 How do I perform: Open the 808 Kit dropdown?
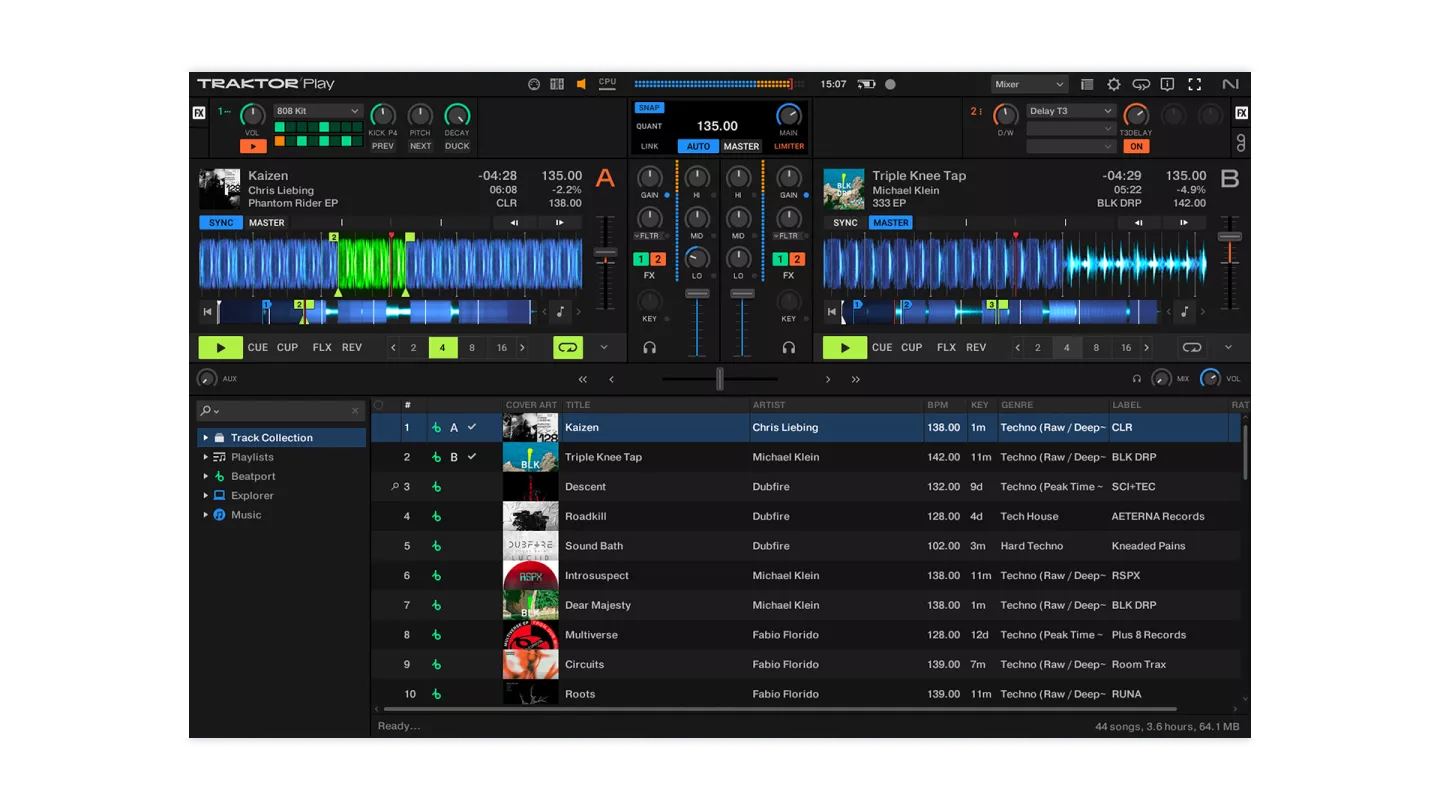tap(318, 111)
